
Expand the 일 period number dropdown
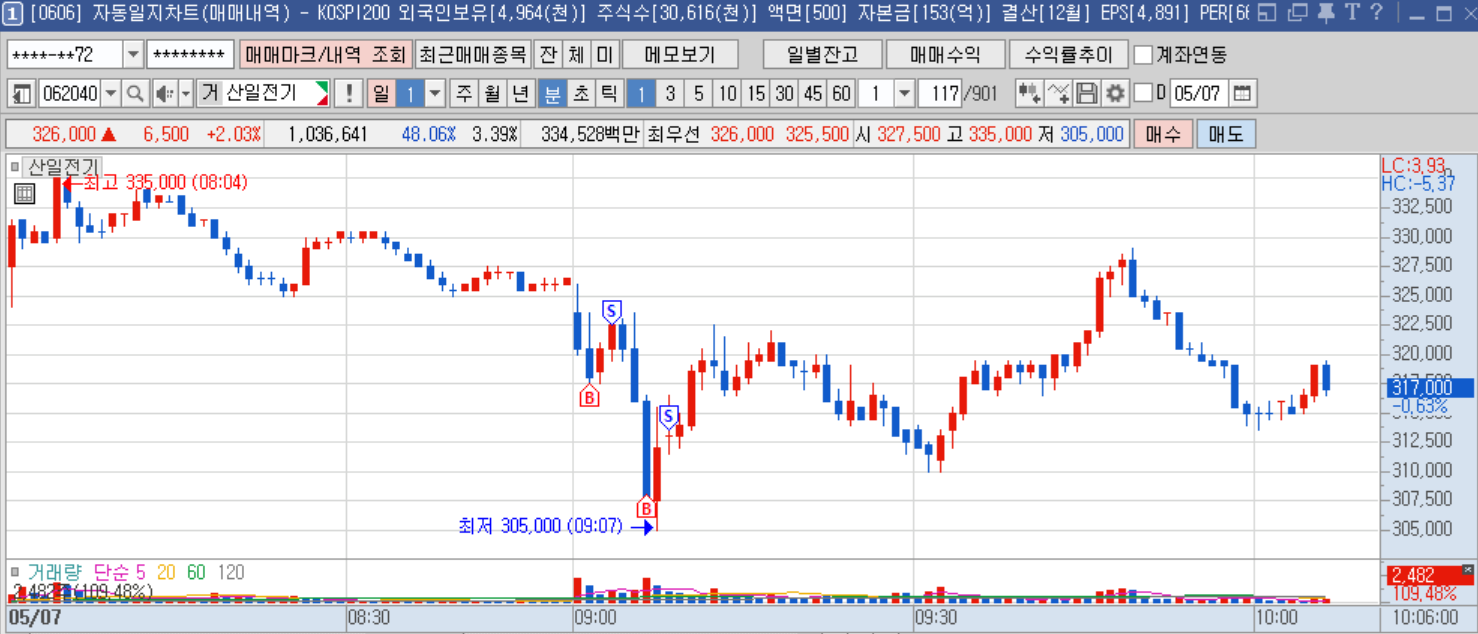[x=435, y=94]
